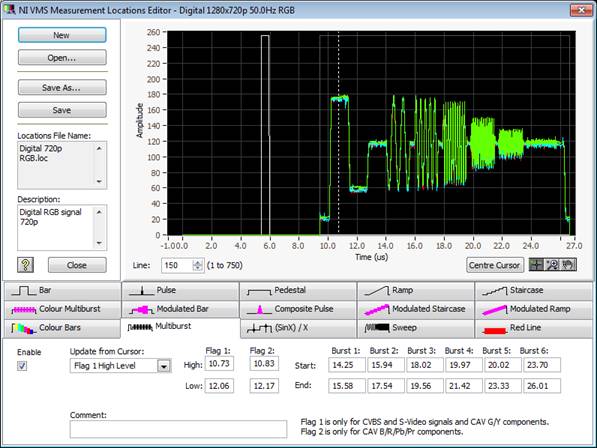
Task: Open help via question mark icon
Action: pos(26,265)
